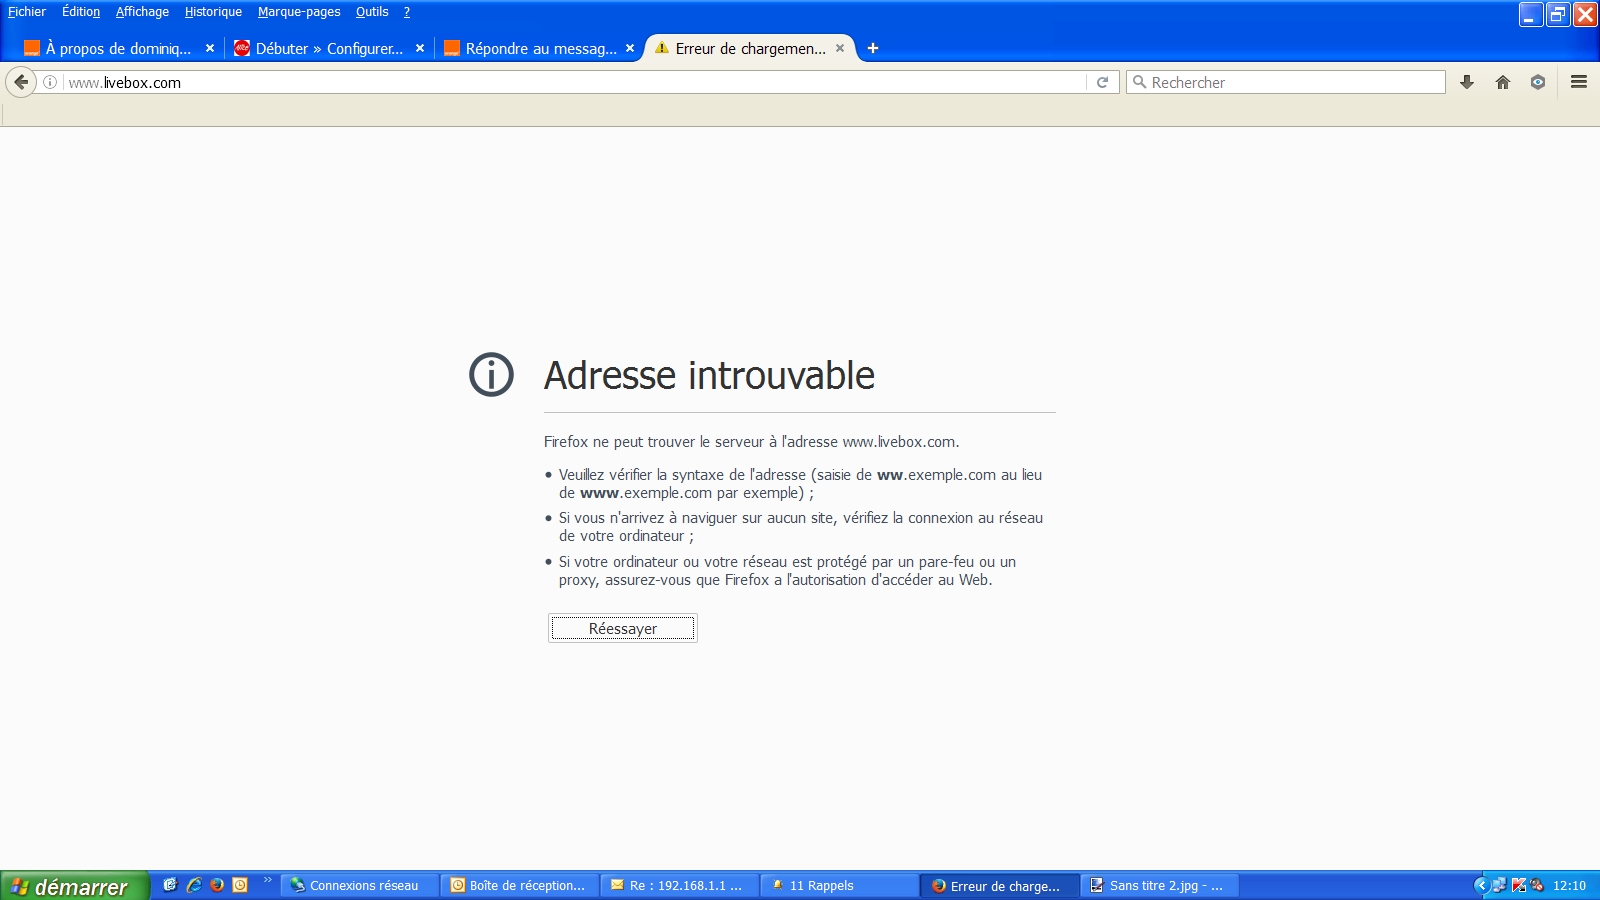Open the Outils menu
Viewport: 1600px width, 900px height.
pos(372,12)
